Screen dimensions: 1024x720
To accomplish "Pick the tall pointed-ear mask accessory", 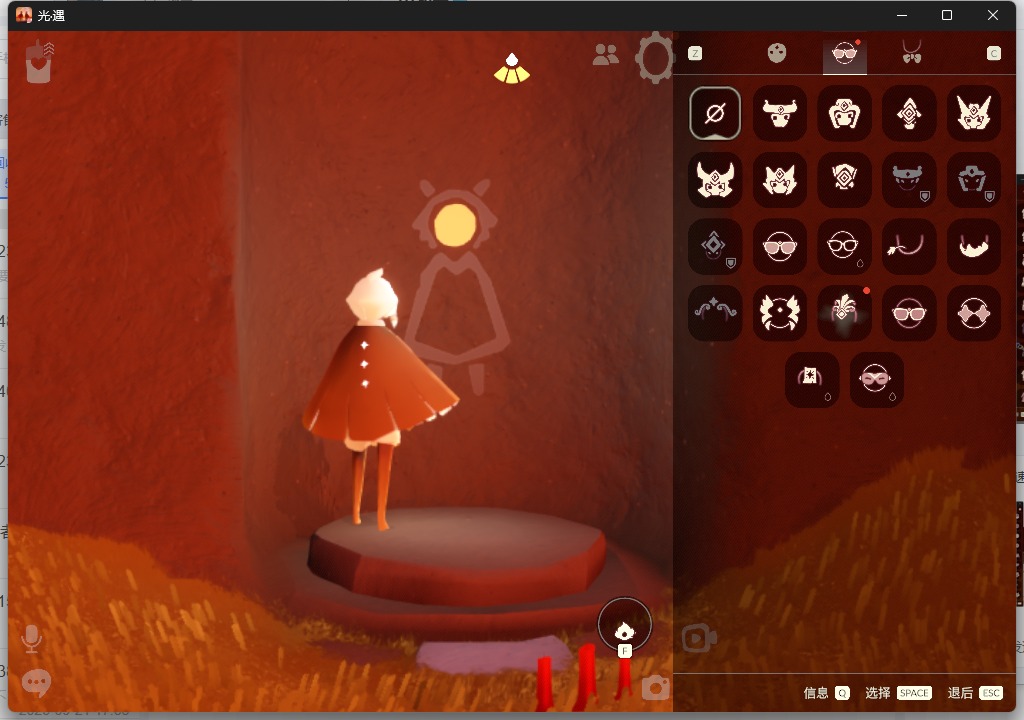I will (973, 113).
